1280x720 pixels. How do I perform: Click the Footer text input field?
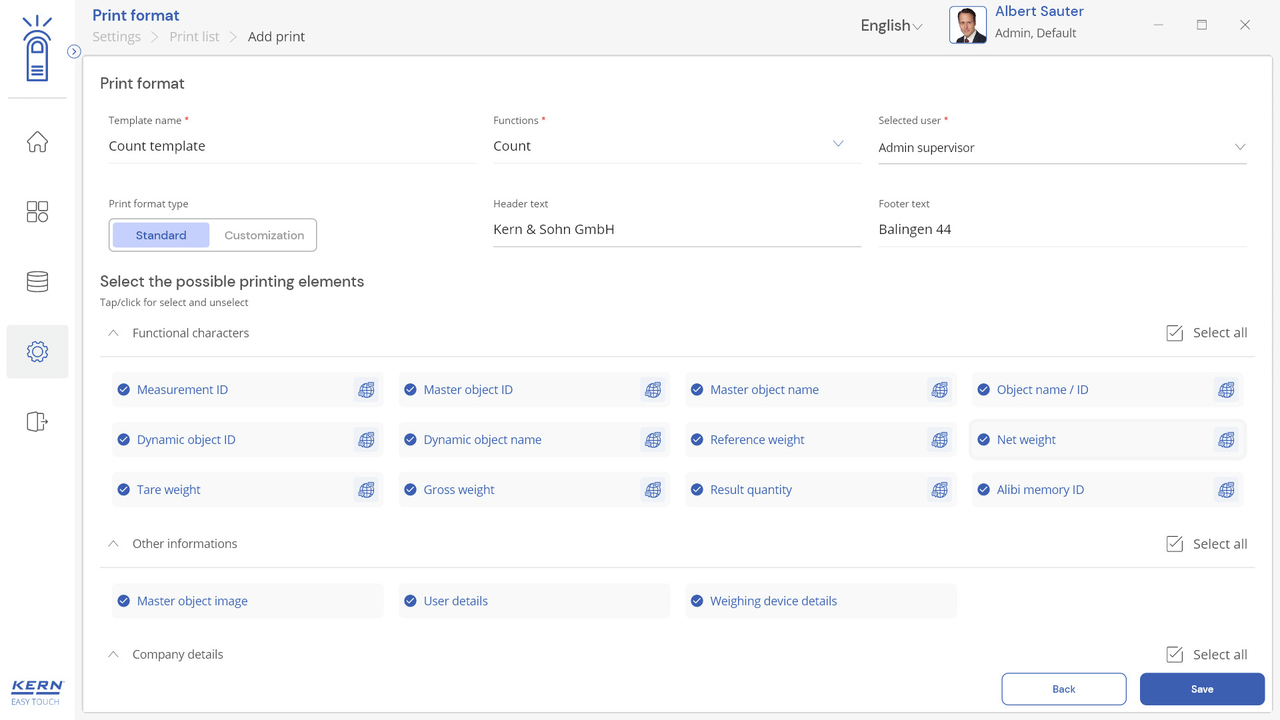pyautogui.click(x=1062, y=229)
